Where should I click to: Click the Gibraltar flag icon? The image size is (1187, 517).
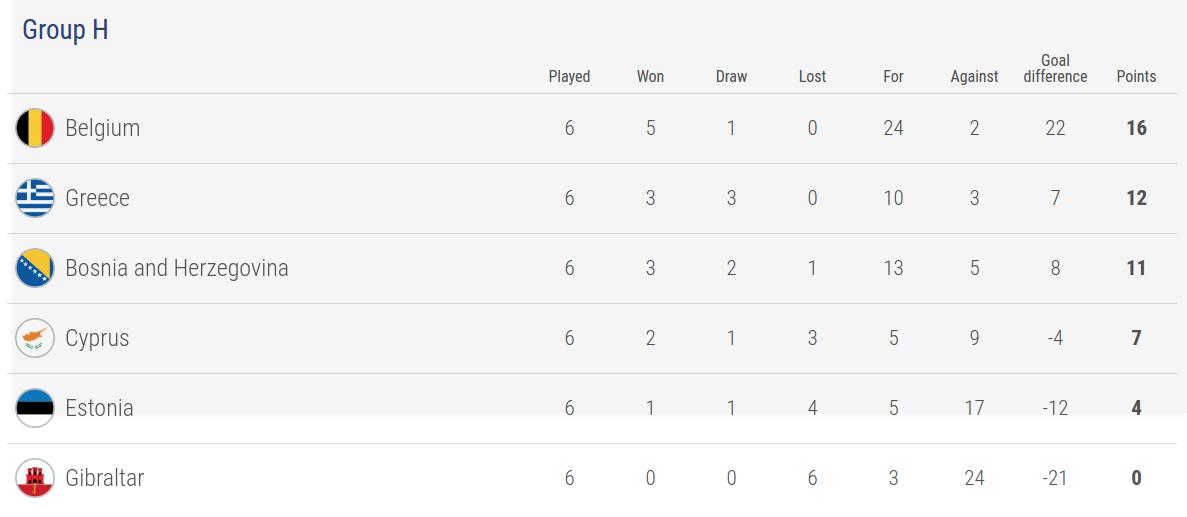point(35,478)
